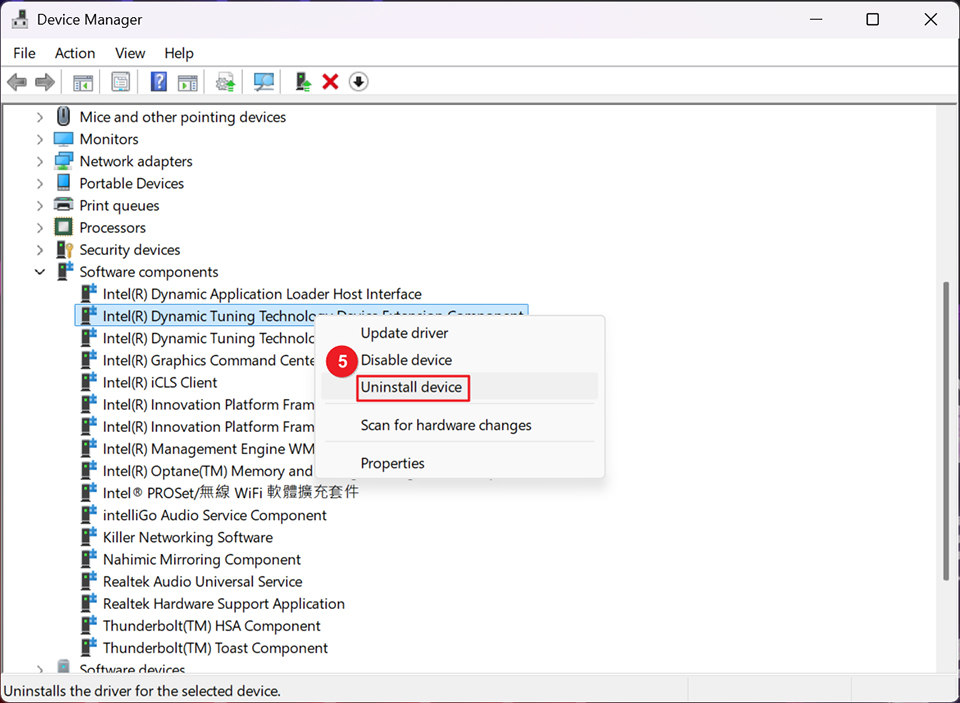Click the Mice and other pointing devices icon
This screenshot has height=703, width=960.
[x=63, y=116]
